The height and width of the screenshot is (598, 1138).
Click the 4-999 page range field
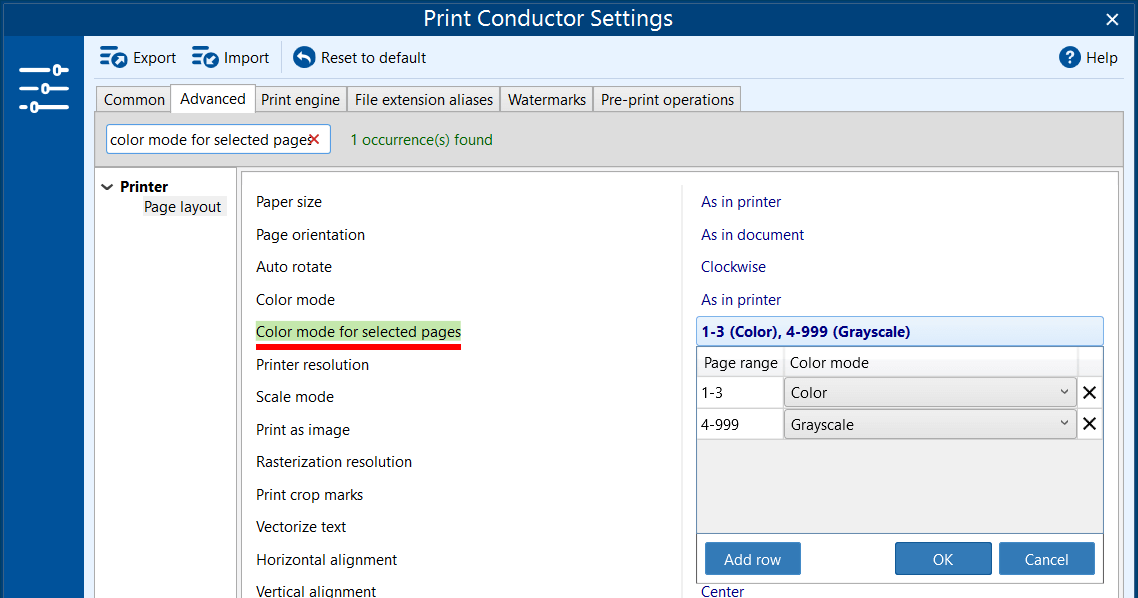pos(740,424)
